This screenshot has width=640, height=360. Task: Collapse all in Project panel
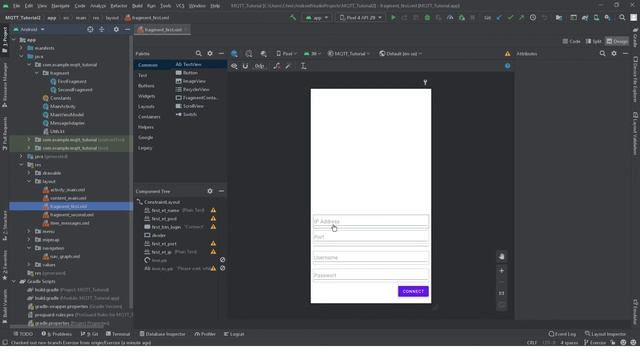coord(102,29)
